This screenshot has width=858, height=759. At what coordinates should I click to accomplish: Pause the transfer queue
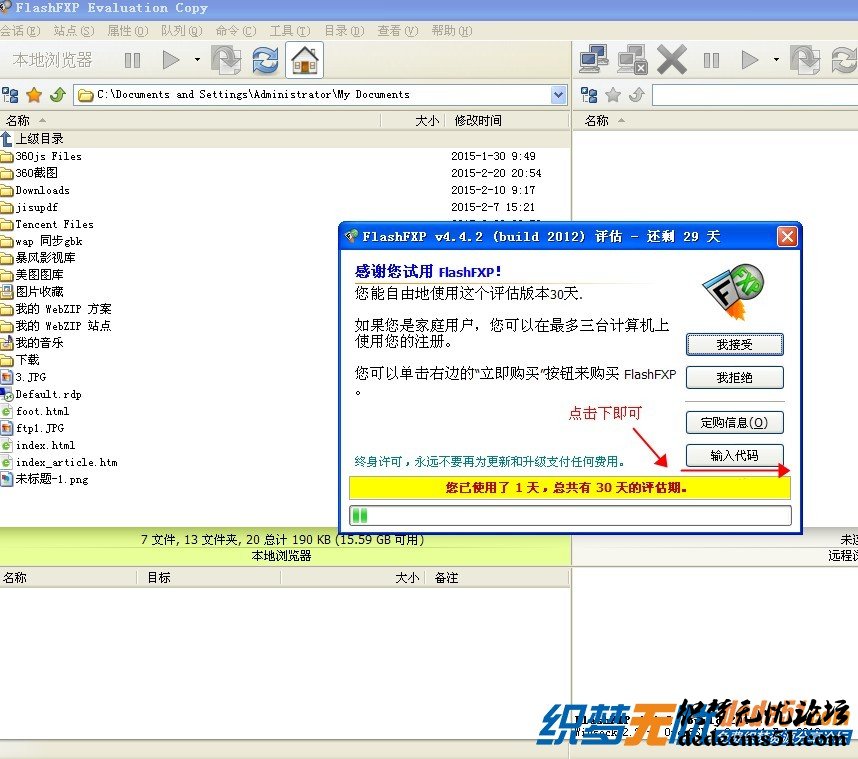132,60
